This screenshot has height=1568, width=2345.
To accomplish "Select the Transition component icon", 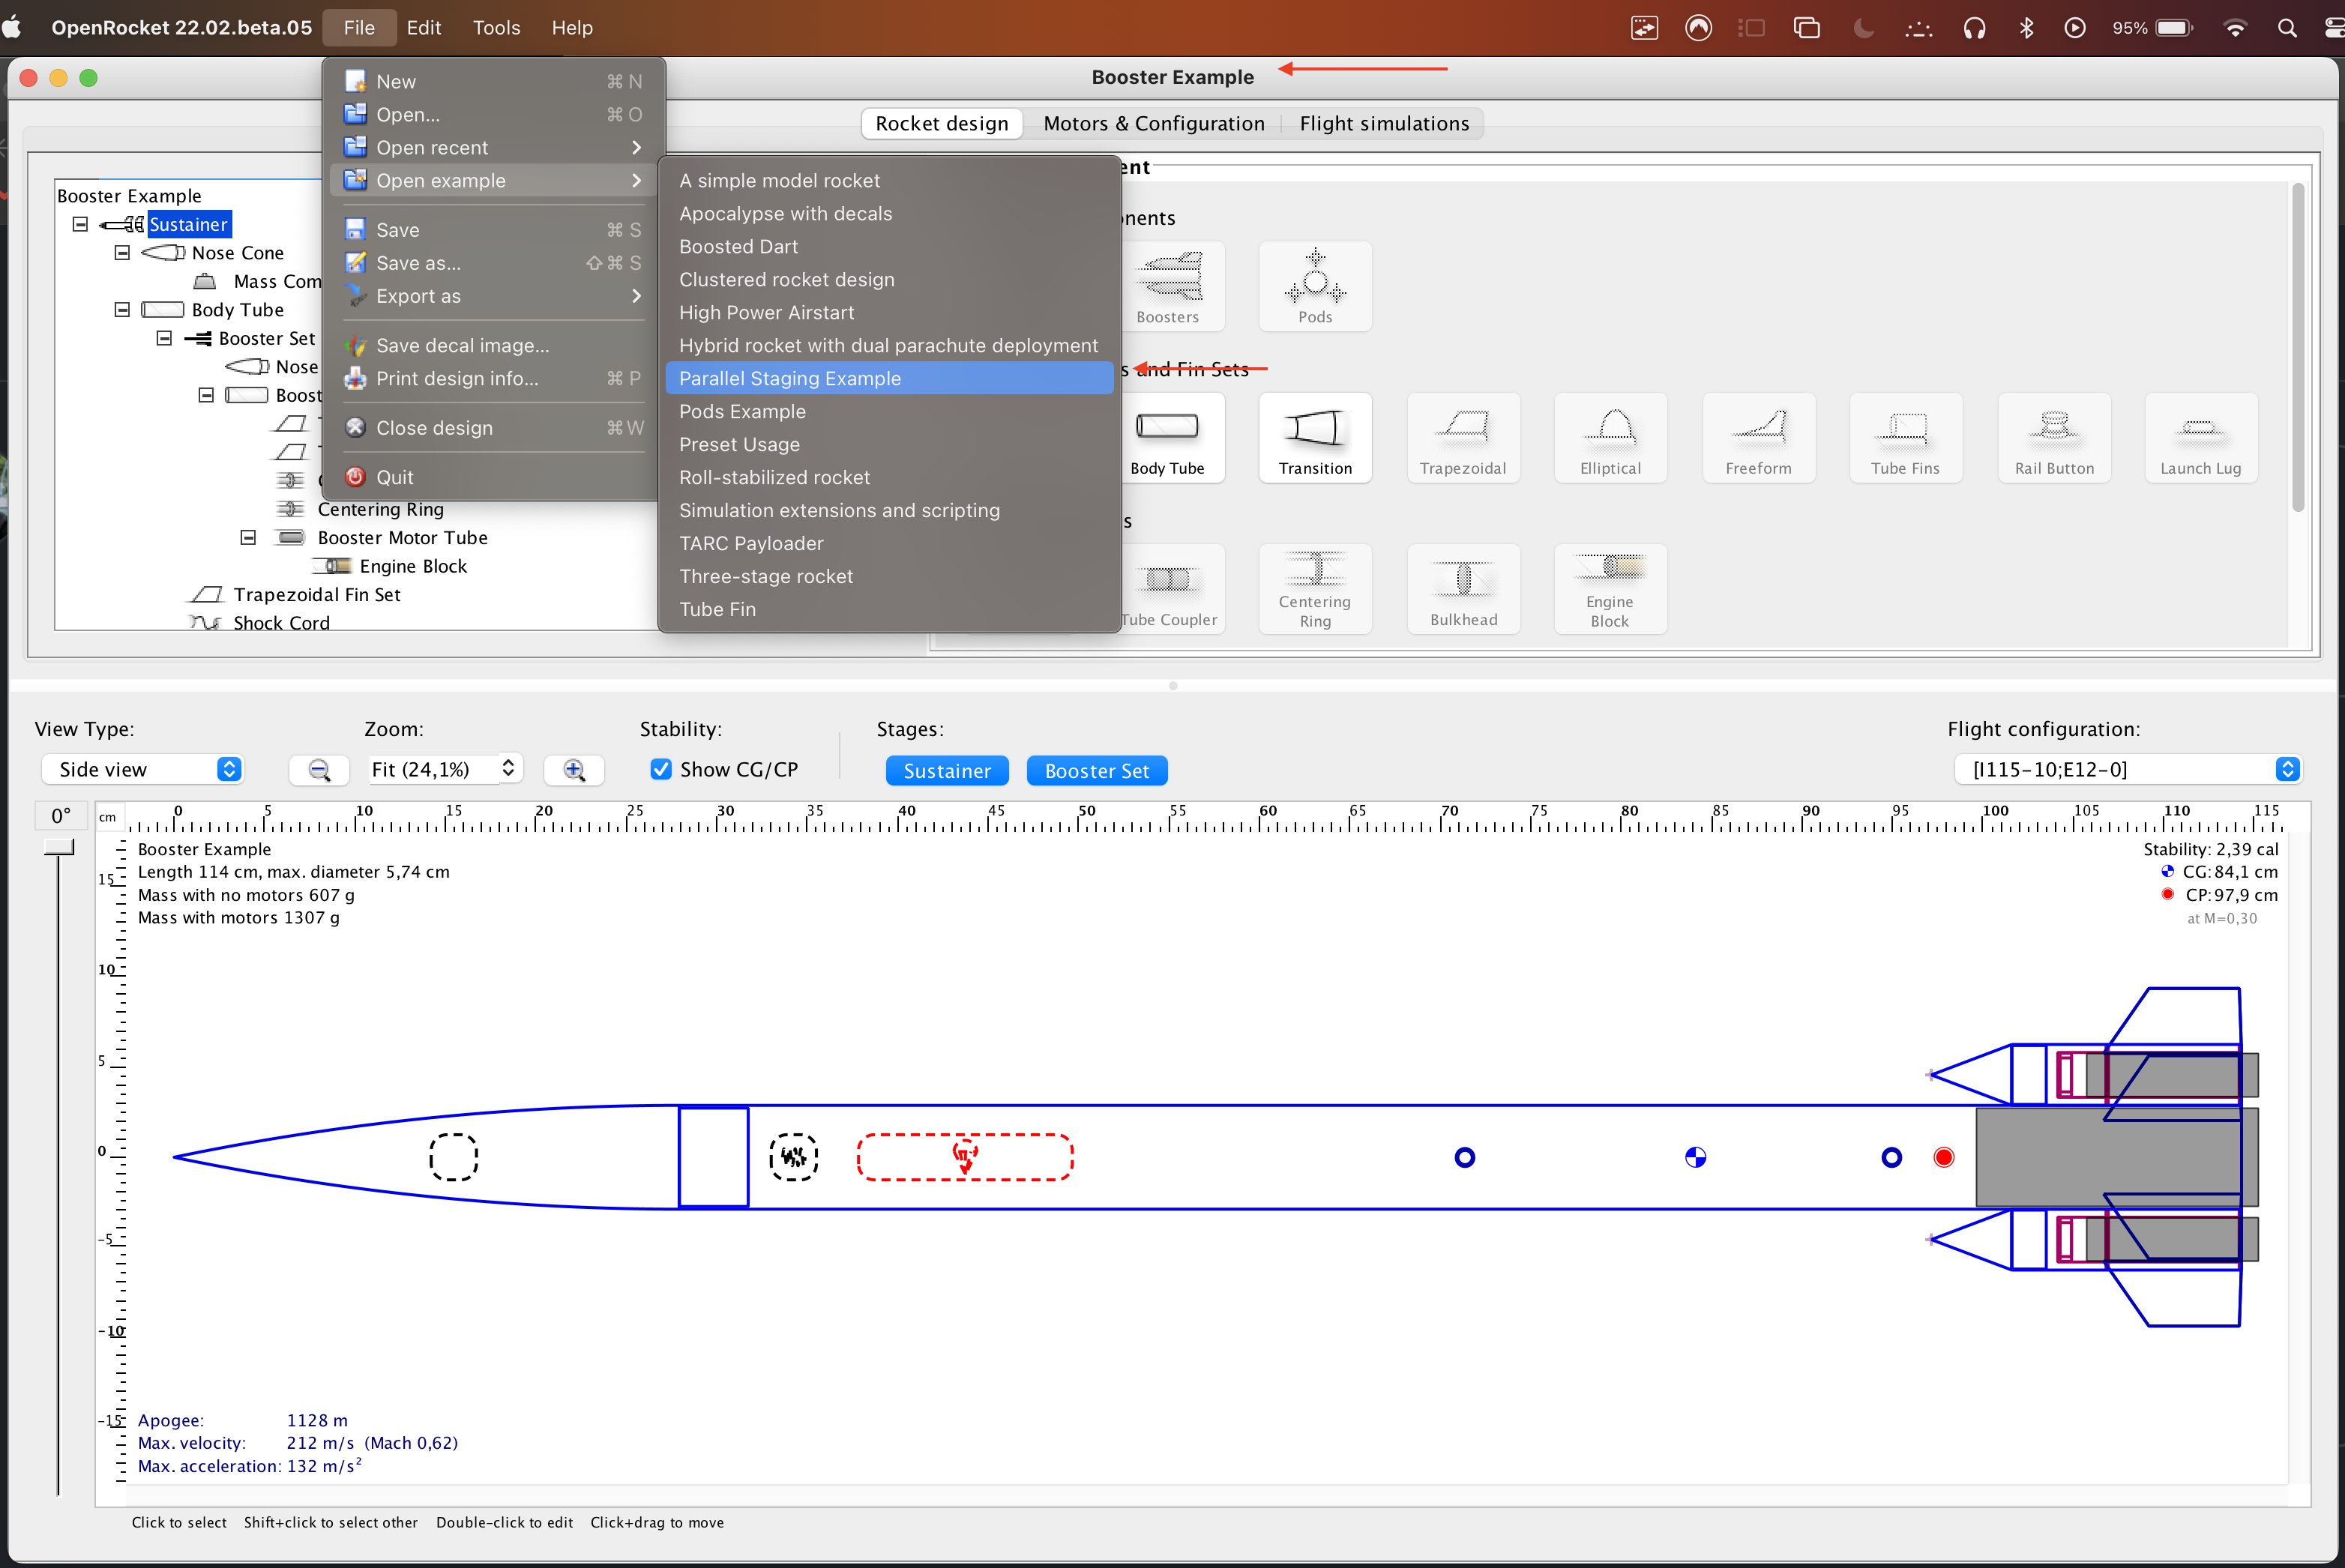I will [x=1315, y=438].
